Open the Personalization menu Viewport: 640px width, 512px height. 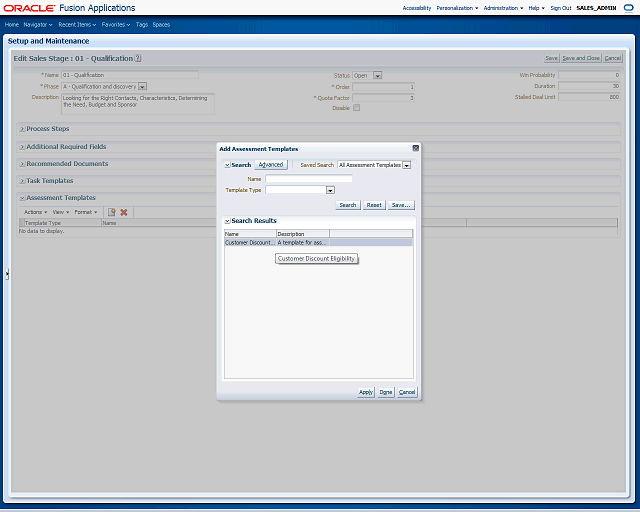(457, 8)
